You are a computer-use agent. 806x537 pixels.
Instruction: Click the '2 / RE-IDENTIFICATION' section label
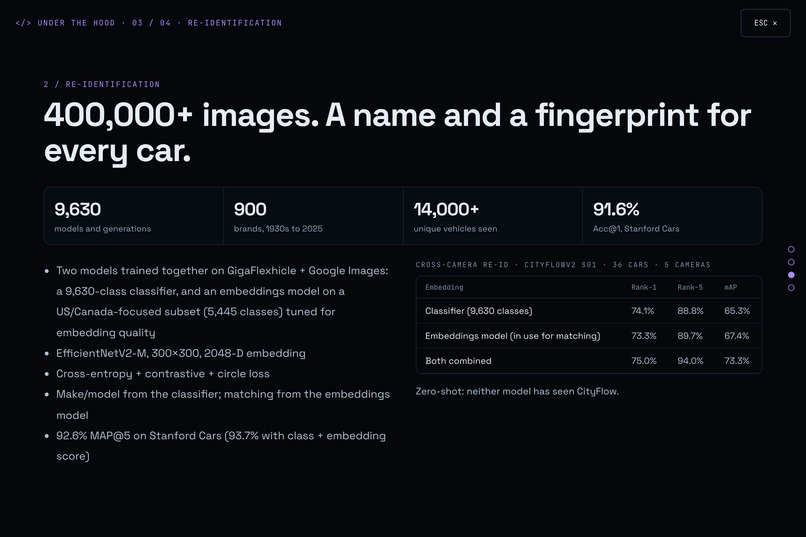point(102,84)
